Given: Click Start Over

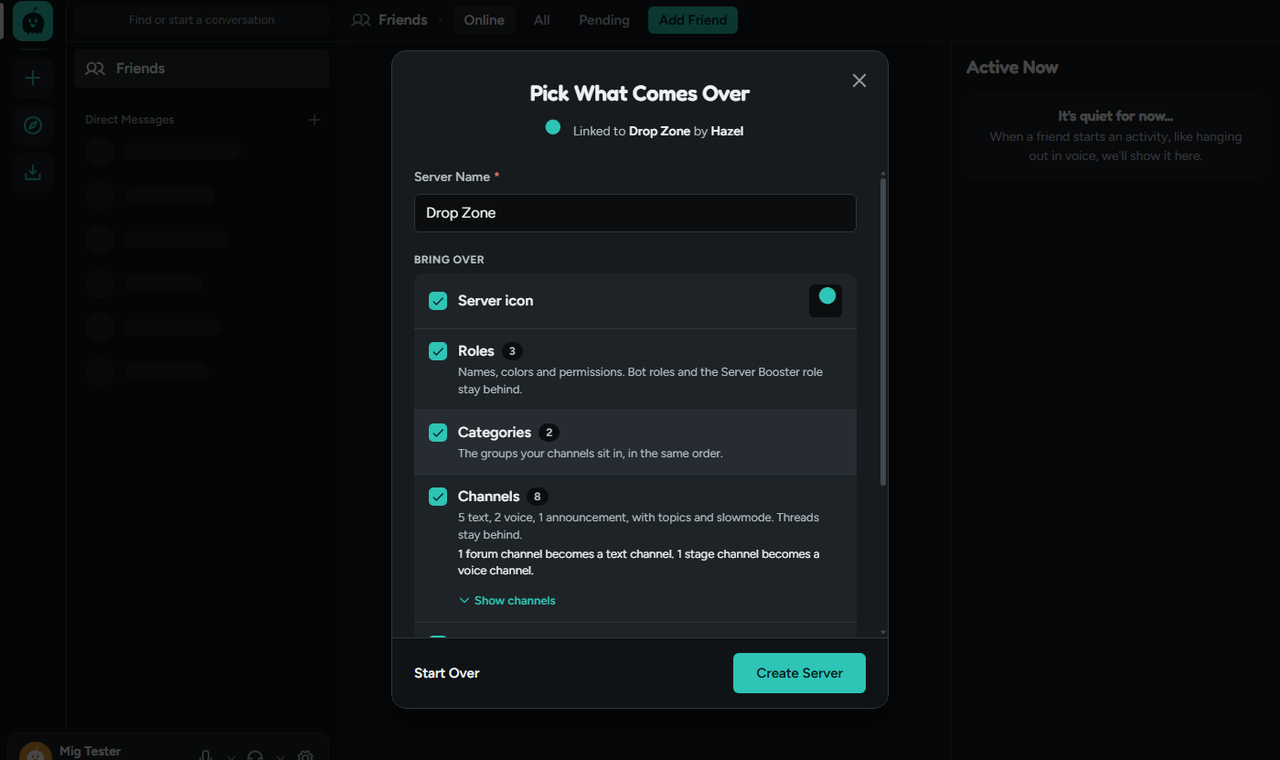Looking at the screenshot, I should tap(447, 673).
